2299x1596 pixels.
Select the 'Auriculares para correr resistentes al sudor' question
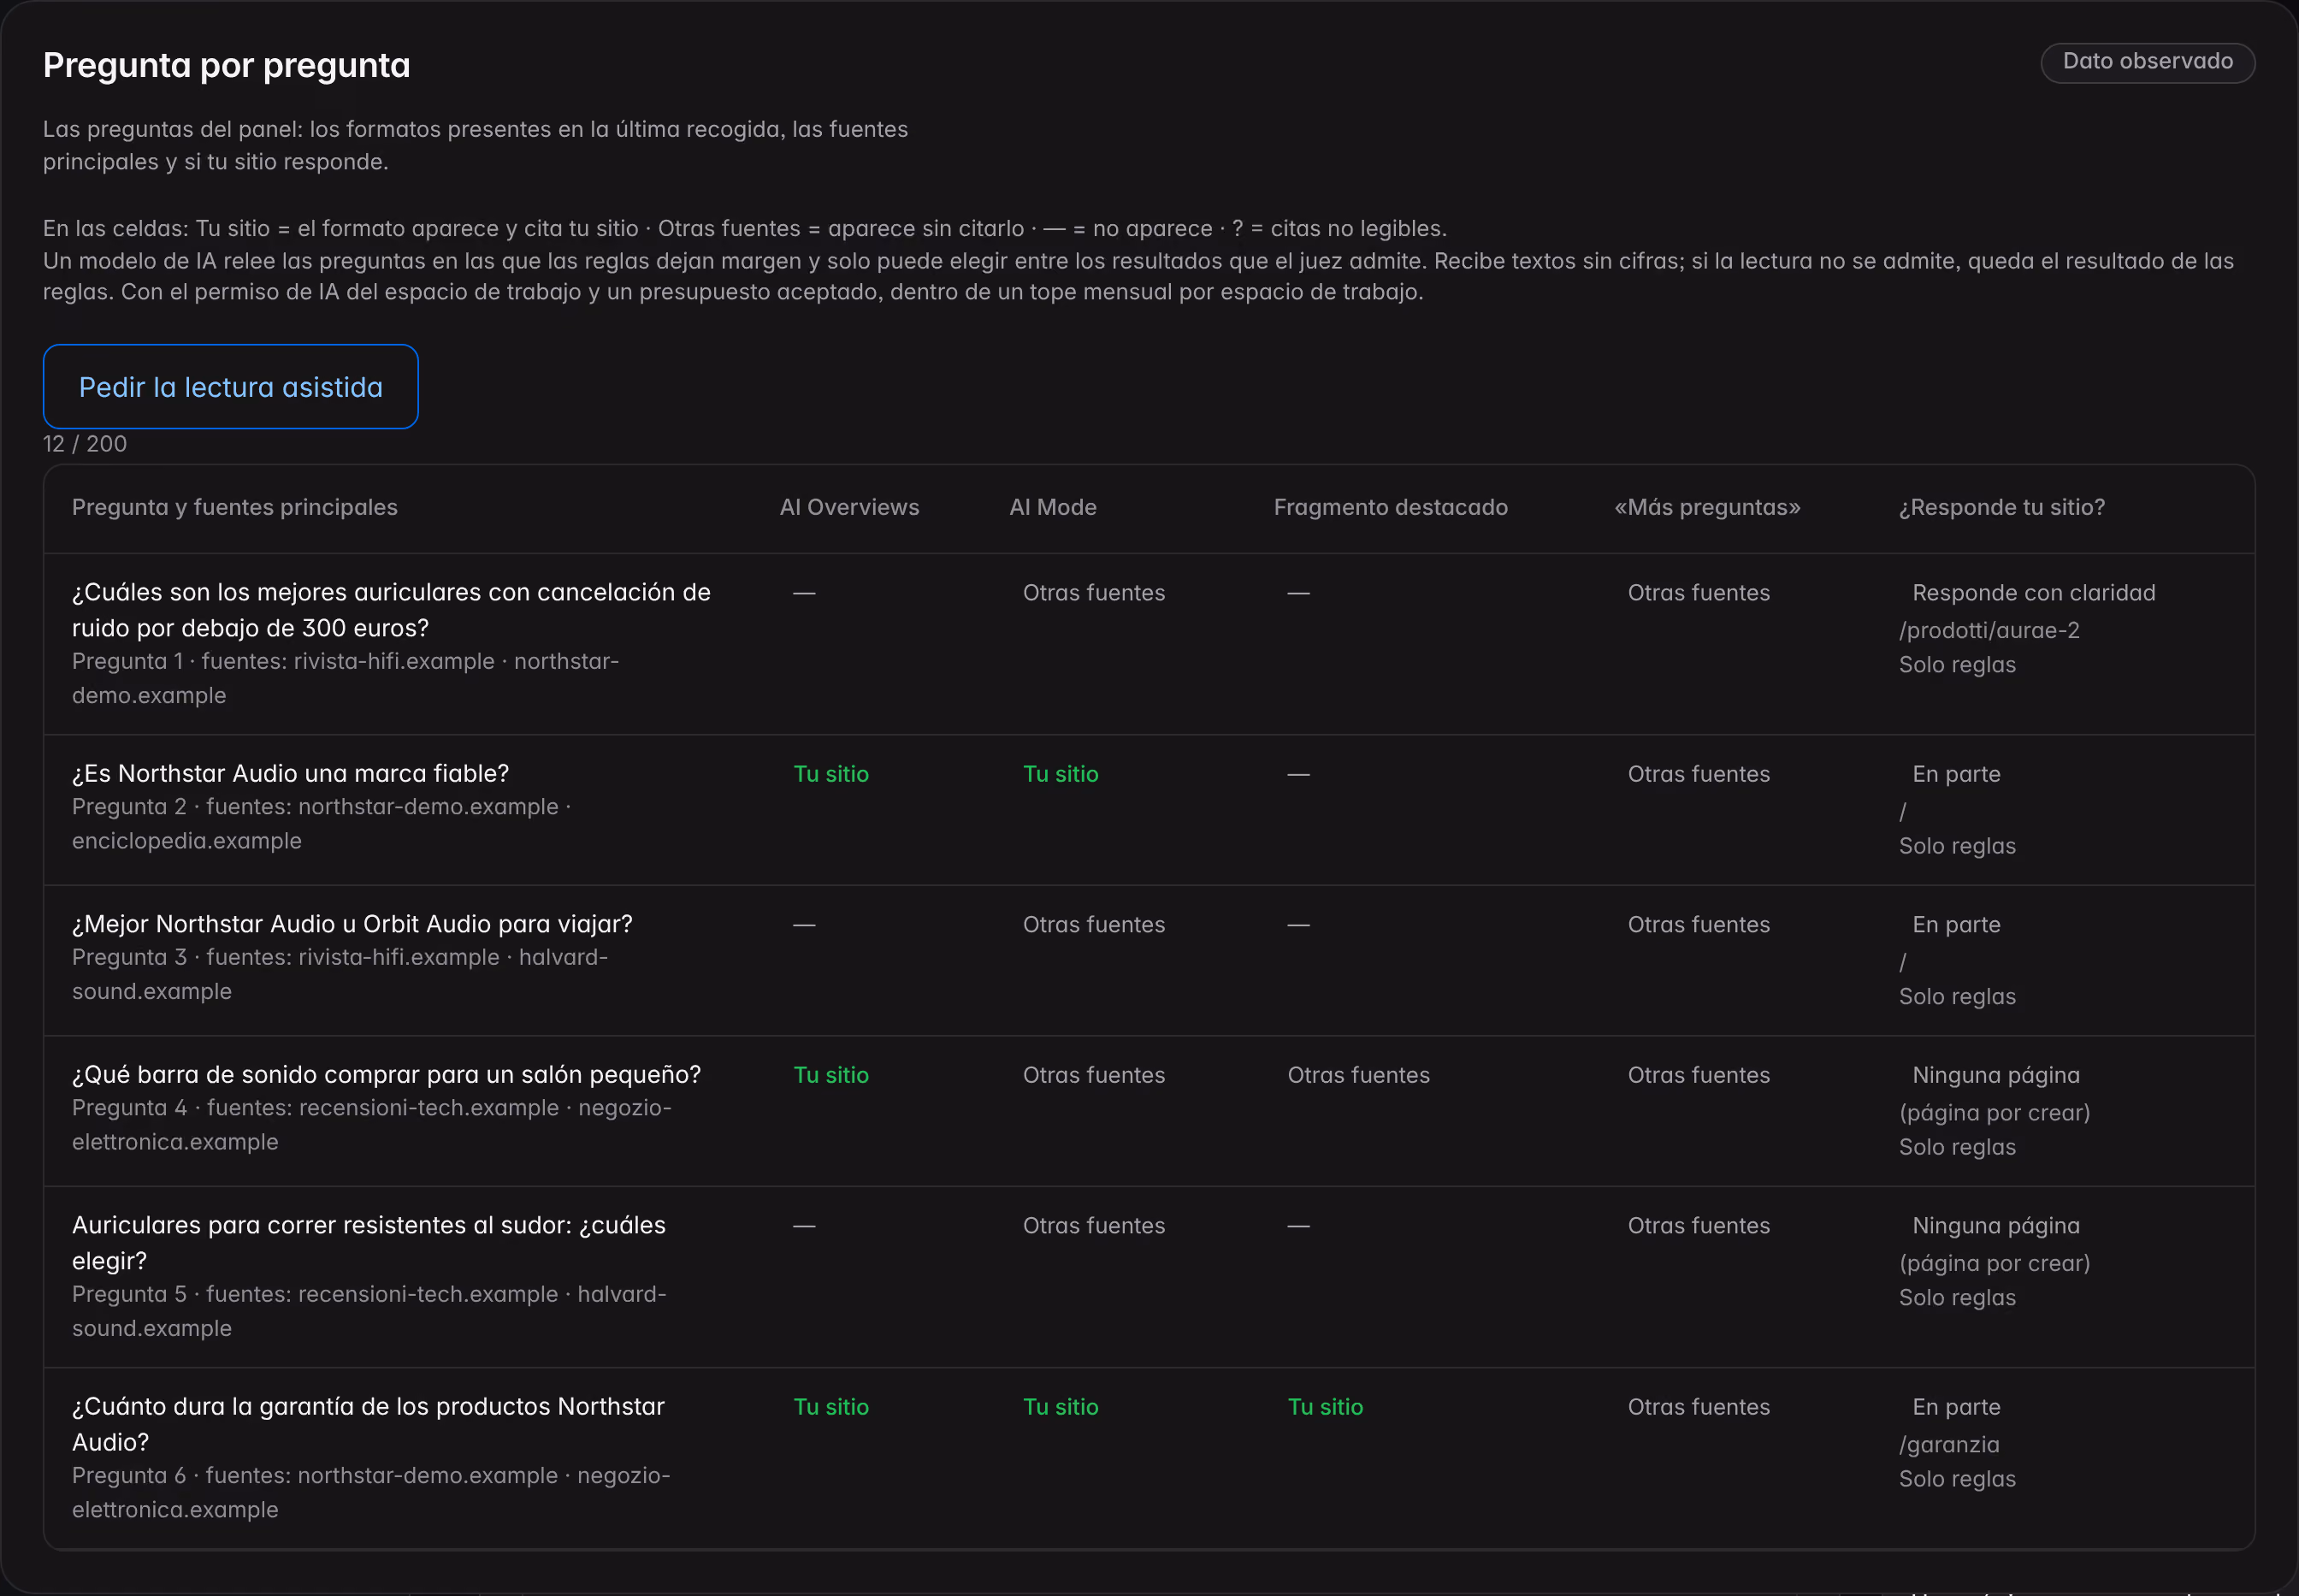tap(368, 1243)
